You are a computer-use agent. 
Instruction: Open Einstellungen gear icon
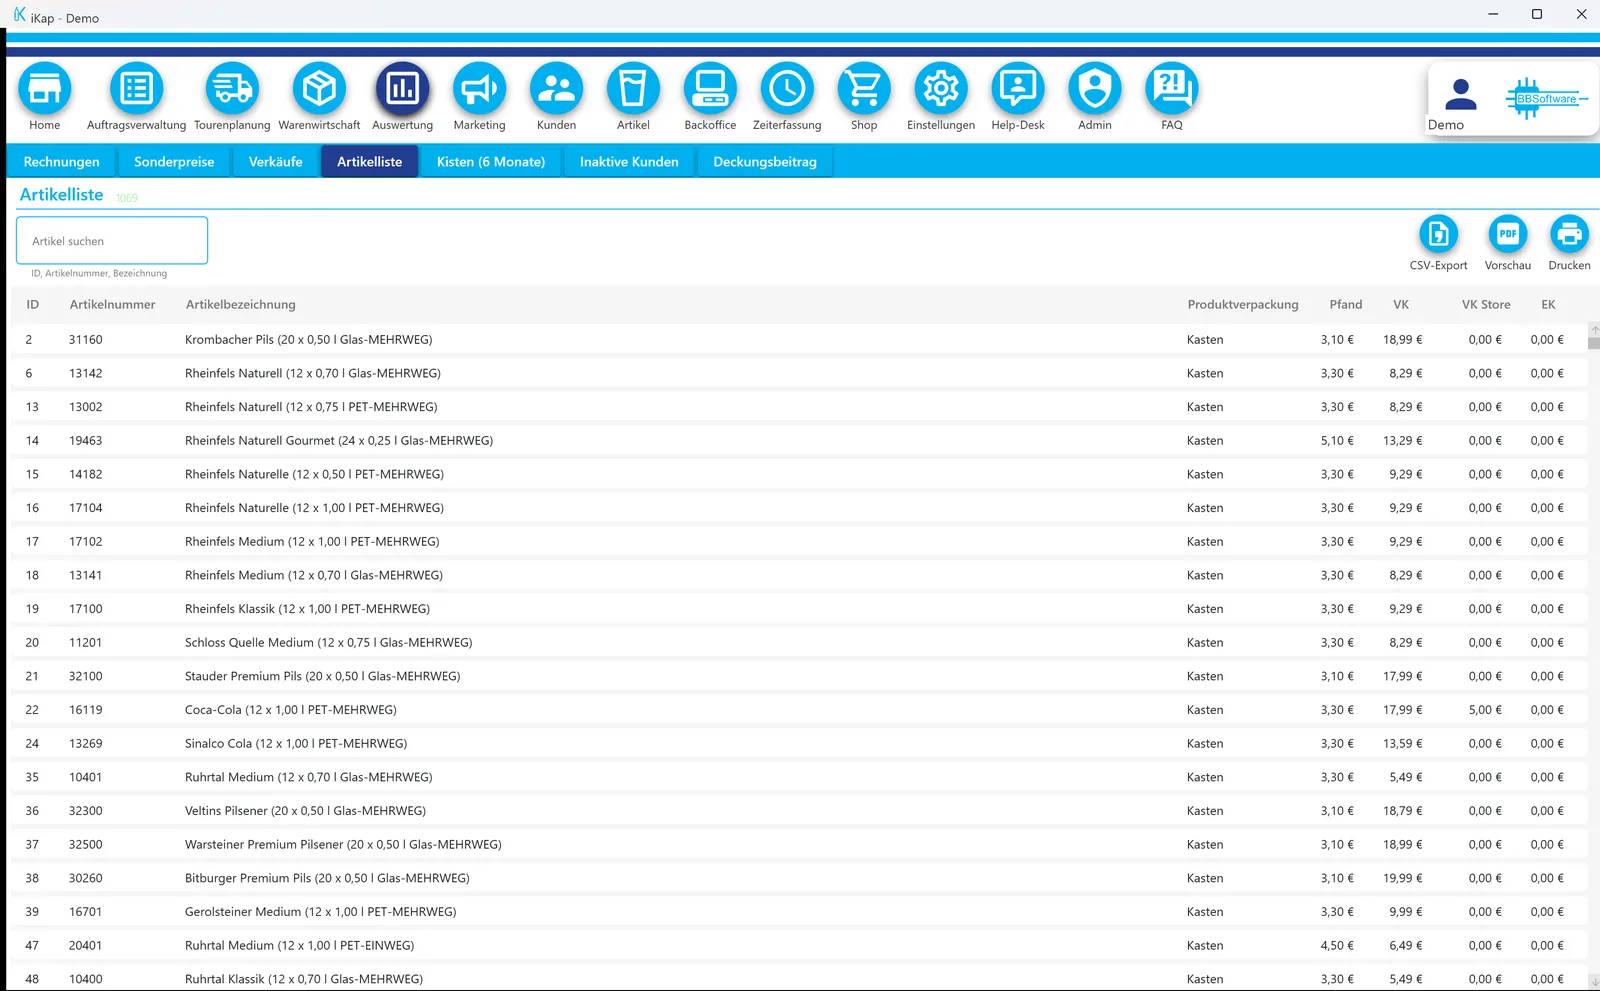coord(941,89)
